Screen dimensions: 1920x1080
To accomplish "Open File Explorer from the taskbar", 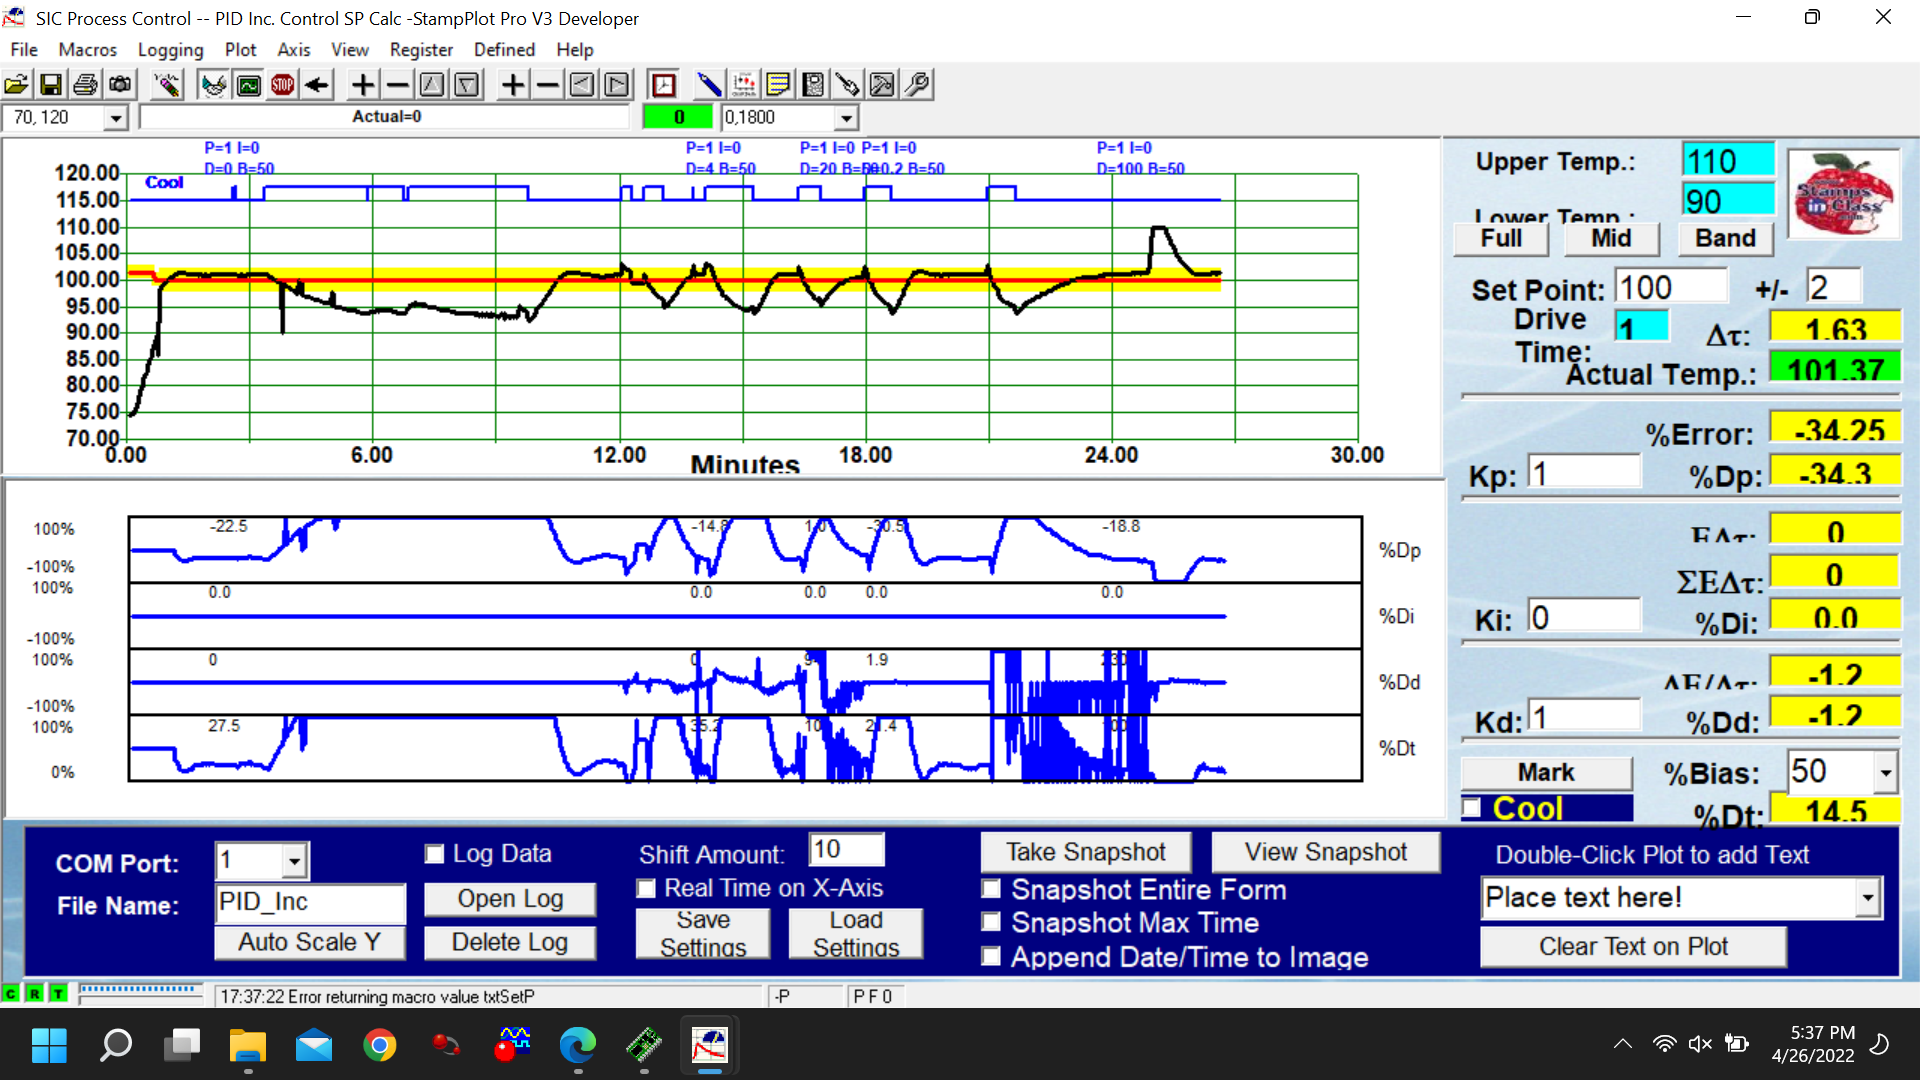I will point(247,1045).
